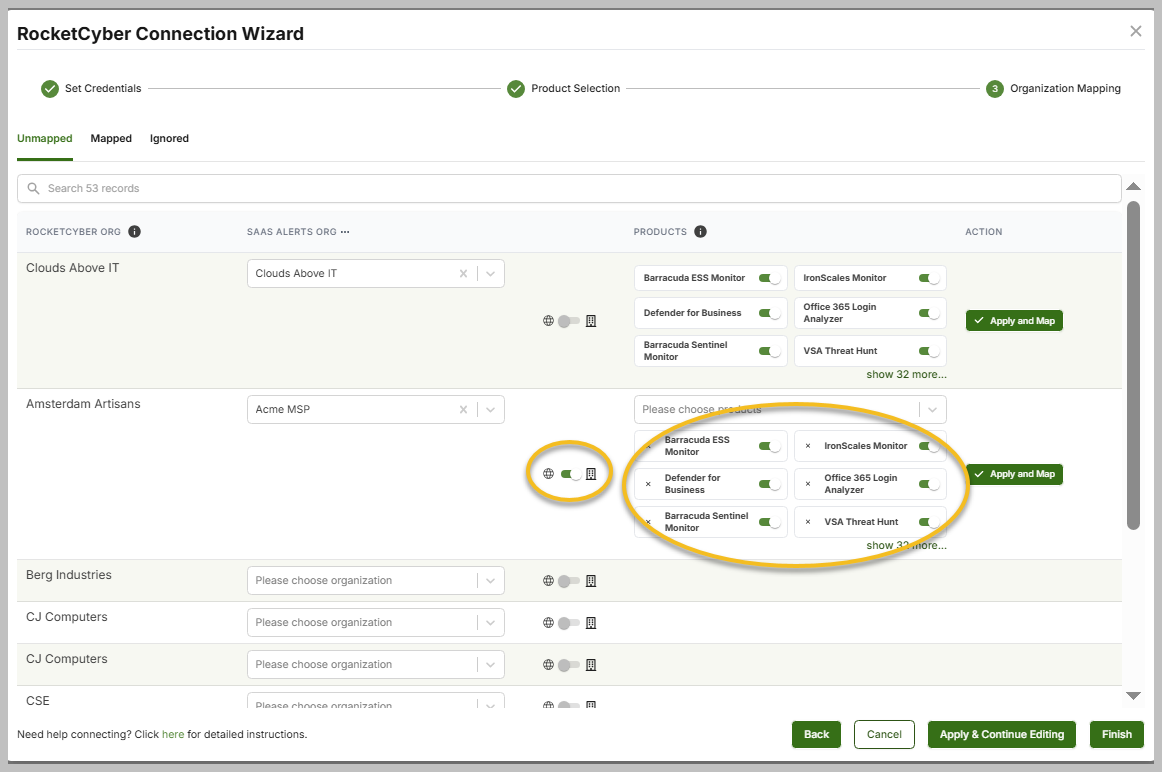Click the building icon in Clouds Above IT row
The image size is (1162, 772).
pos(591,321)
